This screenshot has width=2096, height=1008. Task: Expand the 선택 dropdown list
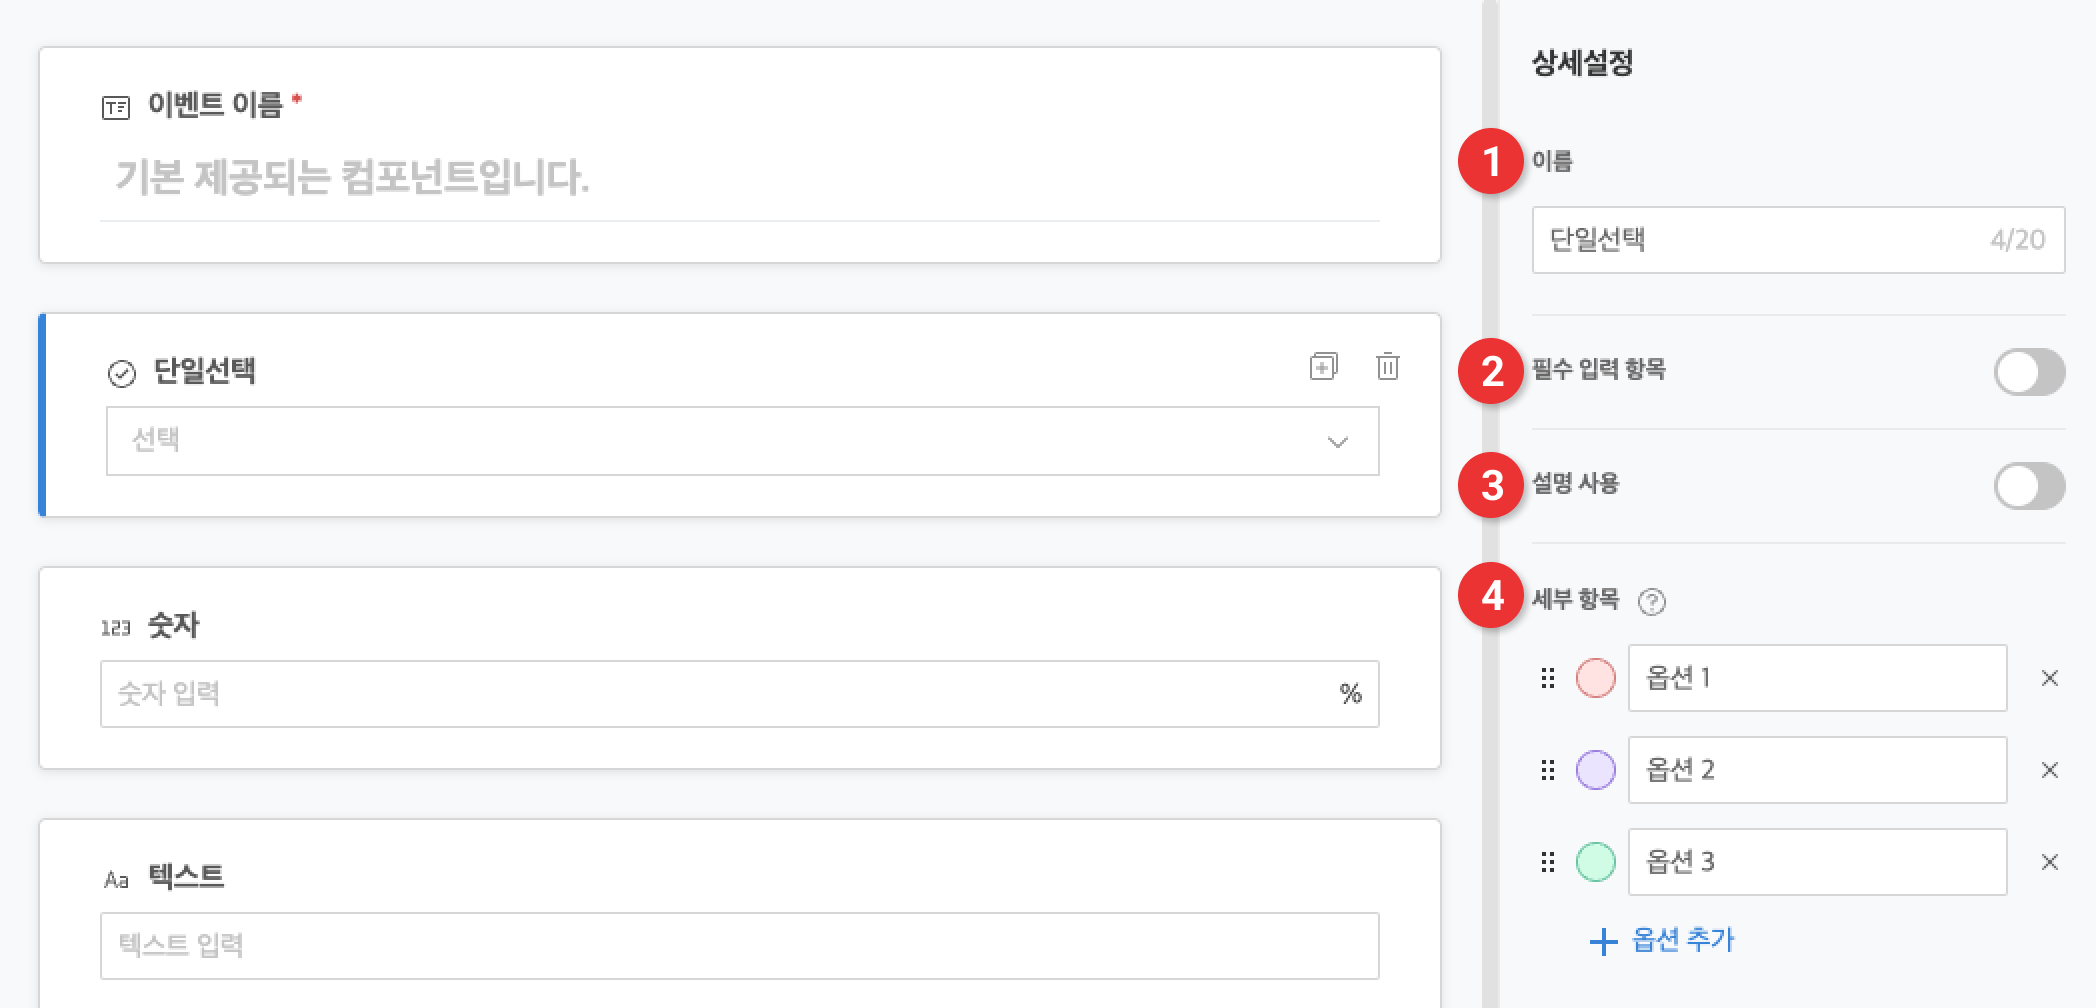click(742, 441)
